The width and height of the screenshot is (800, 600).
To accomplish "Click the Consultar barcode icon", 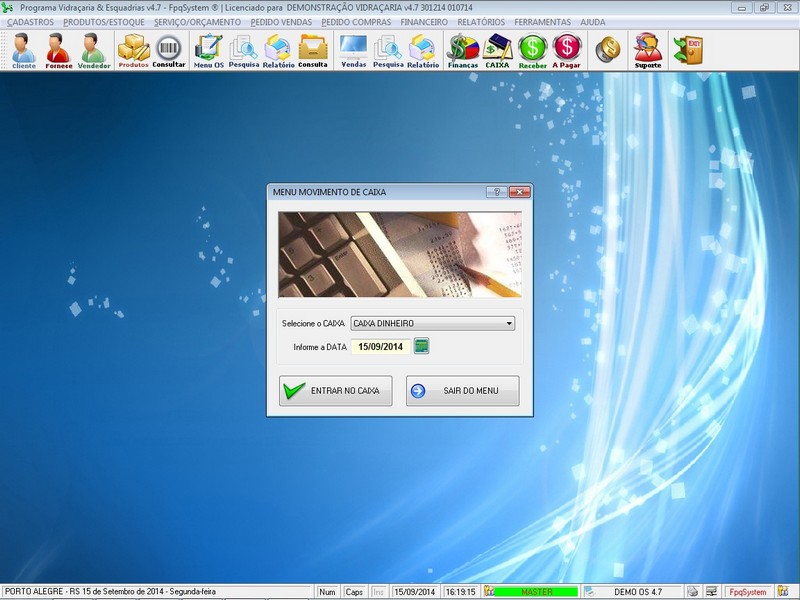I will tap(169, 49).
